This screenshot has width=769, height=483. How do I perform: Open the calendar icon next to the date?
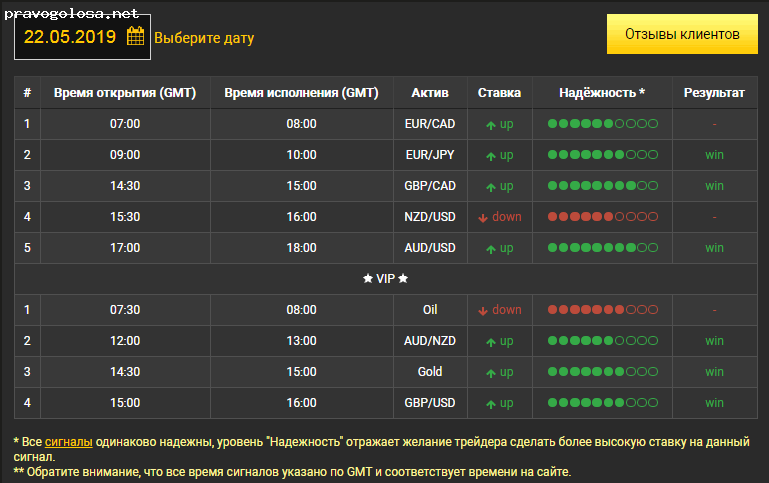(135, 36)
